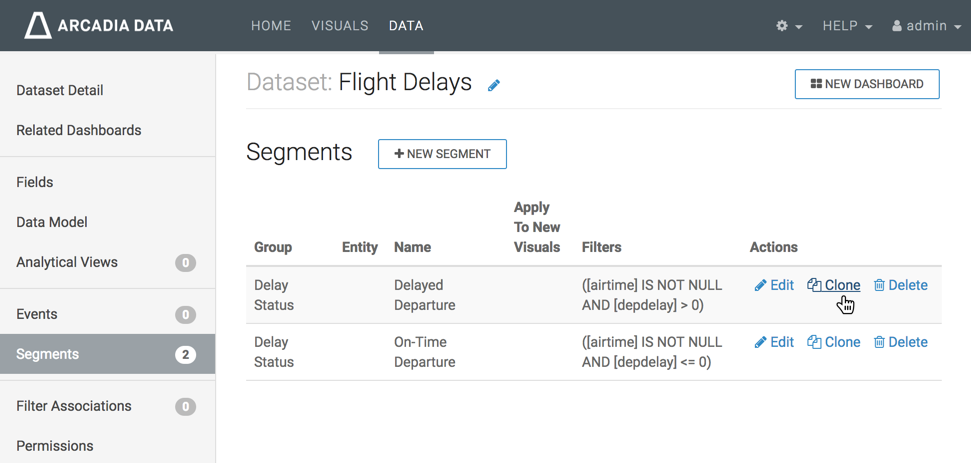Viewport: 971px width, 463px height.
Task: Open the Fields sidebar item
Action: [x=35, y=182]
